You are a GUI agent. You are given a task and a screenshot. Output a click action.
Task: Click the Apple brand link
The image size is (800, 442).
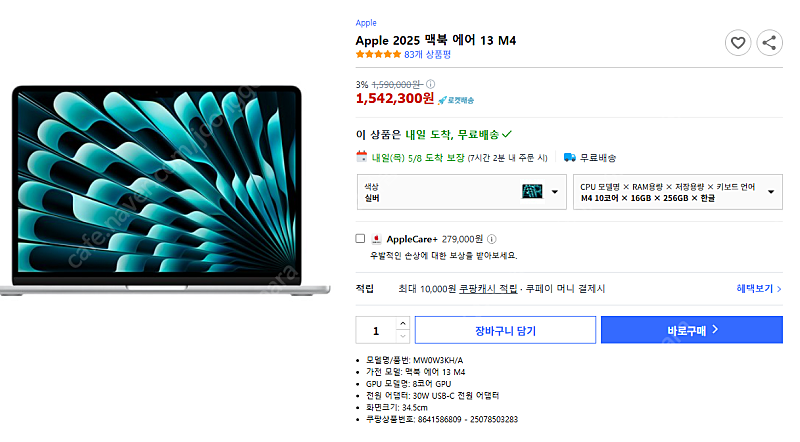pos(366,23)
